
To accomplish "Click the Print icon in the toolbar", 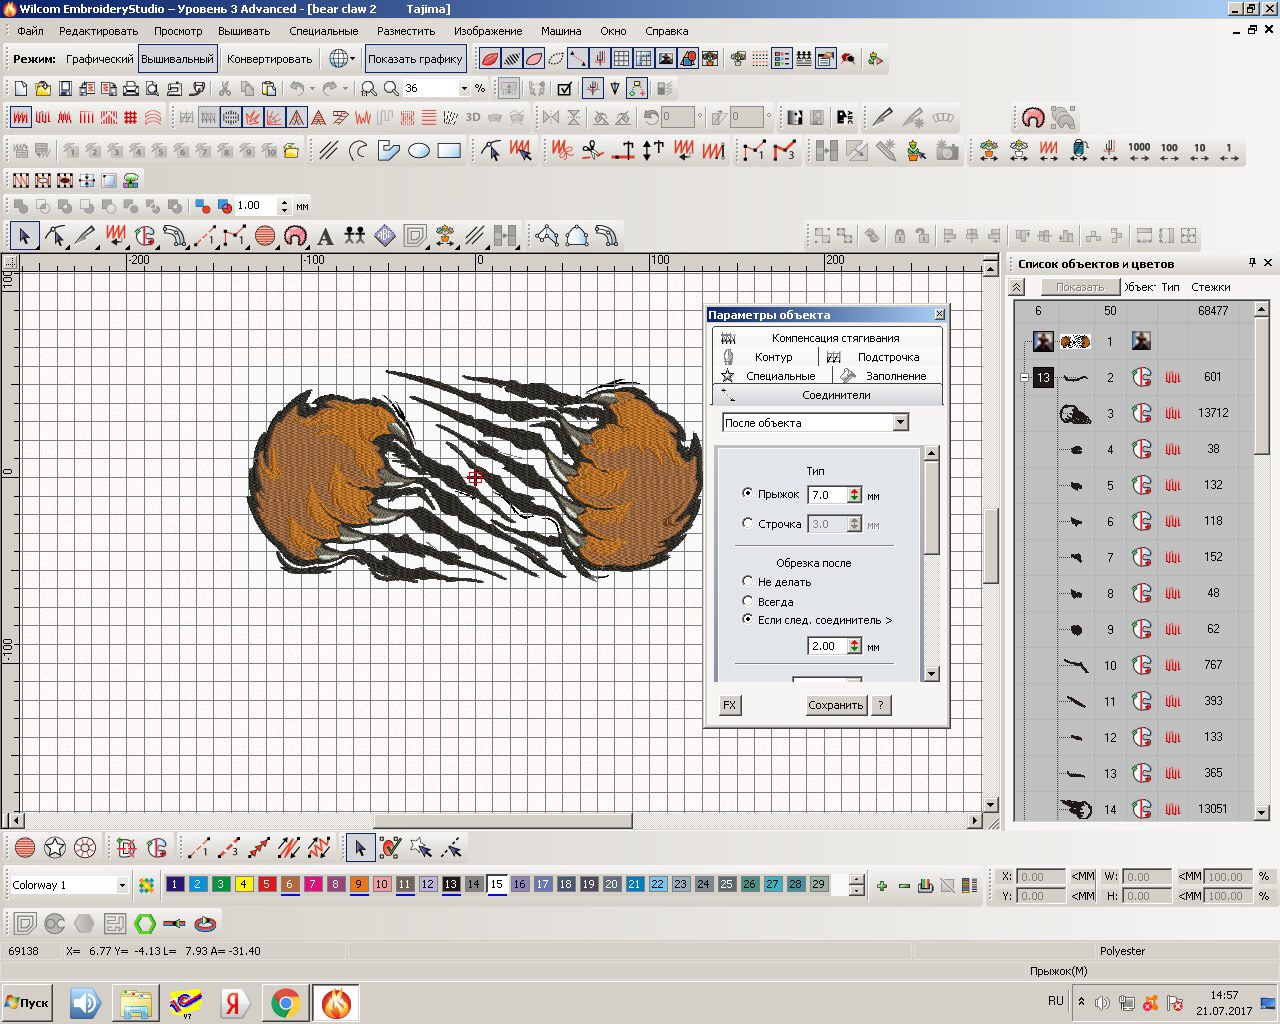I will 130,89.
